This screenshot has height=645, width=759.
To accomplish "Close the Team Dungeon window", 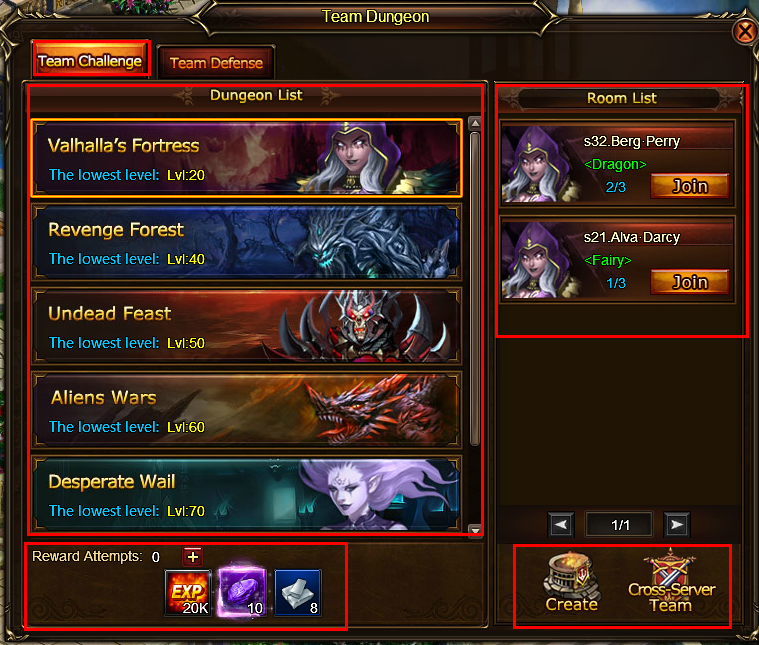I will [744, 33].
